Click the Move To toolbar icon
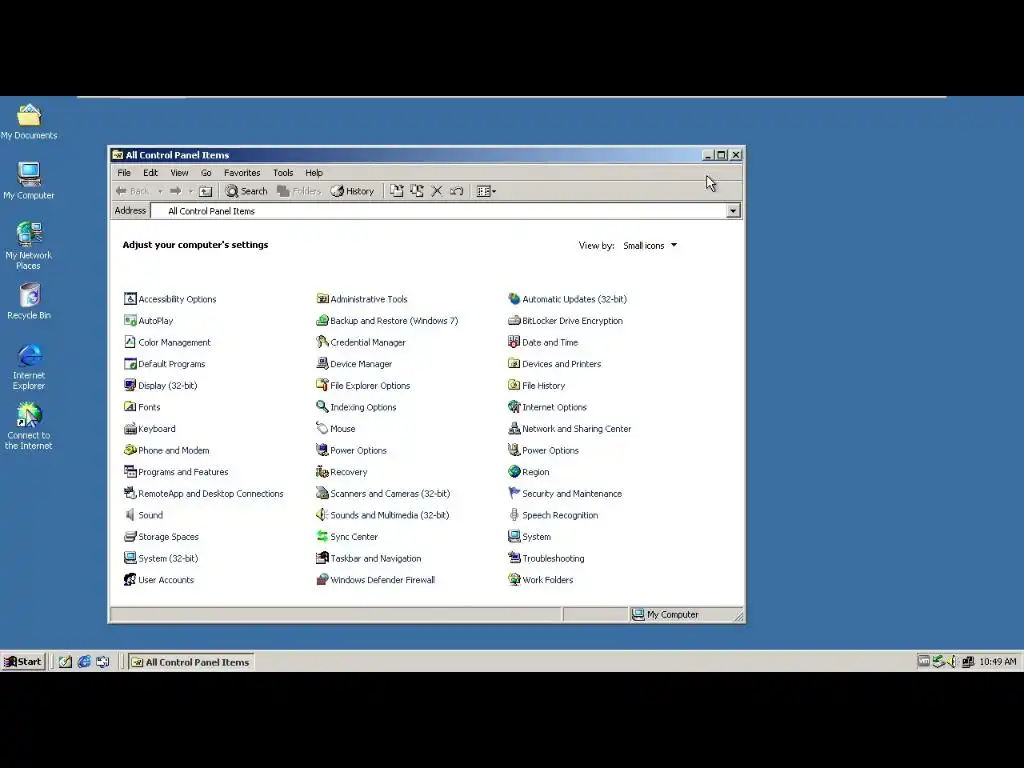1024x768 pixels. click(396, 191)
